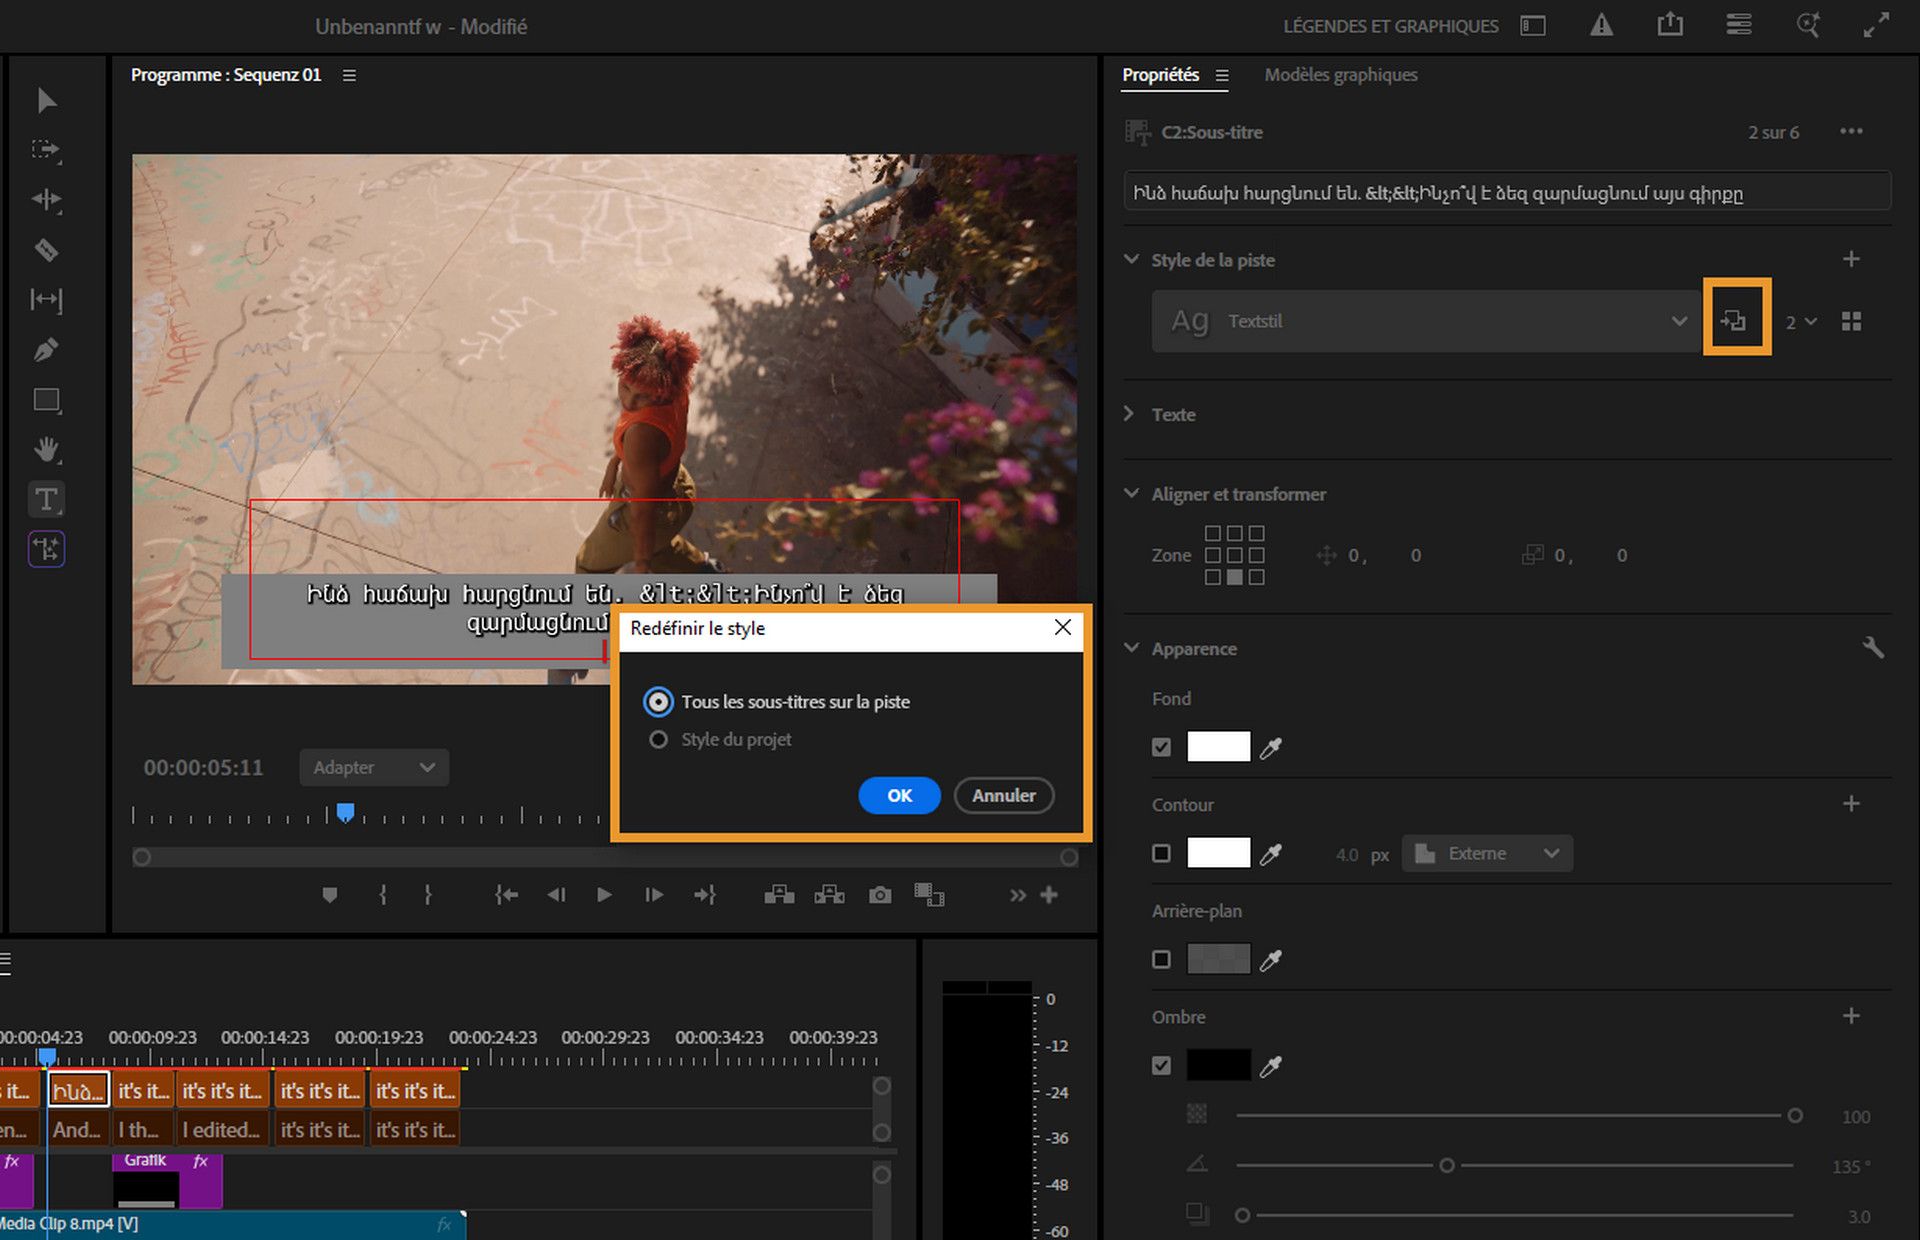This screenshot has height=1240, width=1920.
Task: Select the Hand tool
Action: pos(46,449)
